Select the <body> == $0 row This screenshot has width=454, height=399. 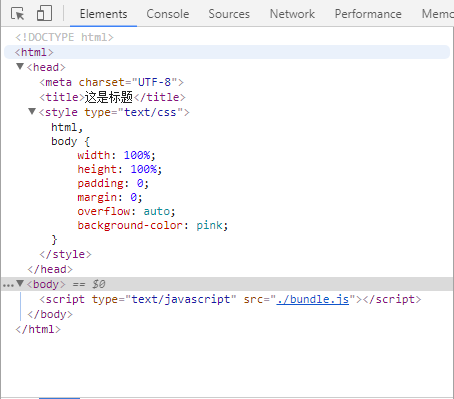[227, 284]
